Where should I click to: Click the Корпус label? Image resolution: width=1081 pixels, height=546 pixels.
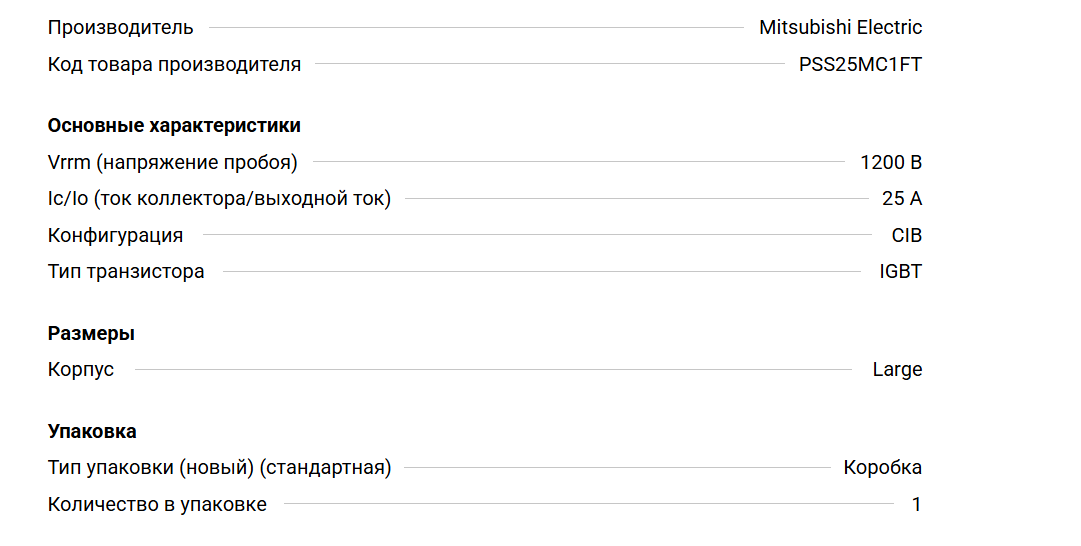tap(81, 370)
